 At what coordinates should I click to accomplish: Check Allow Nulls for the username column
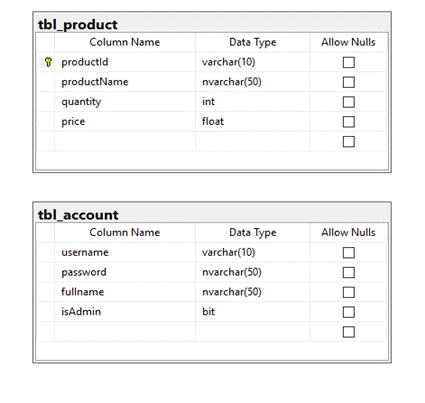click(348, 253)
